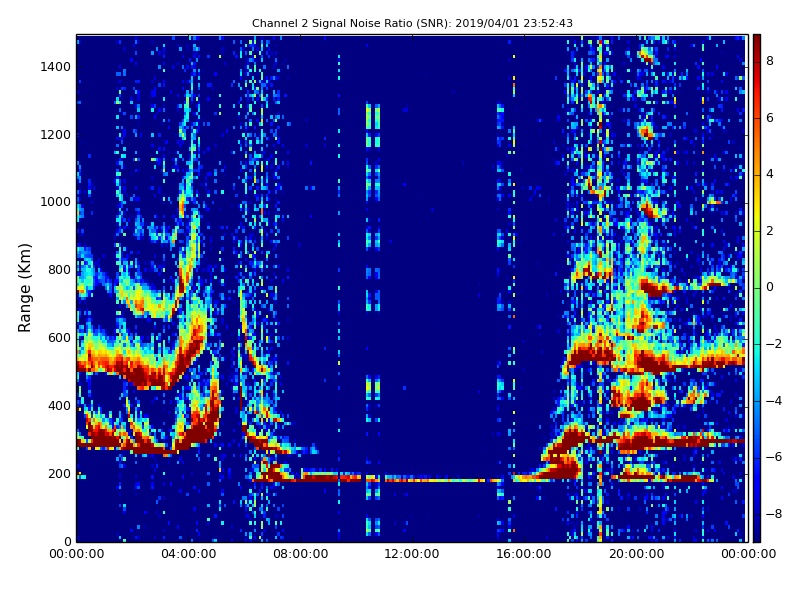Click the 16:00:00 time axis label
Viewport: 800px width, 600px height.
[524, 554]
